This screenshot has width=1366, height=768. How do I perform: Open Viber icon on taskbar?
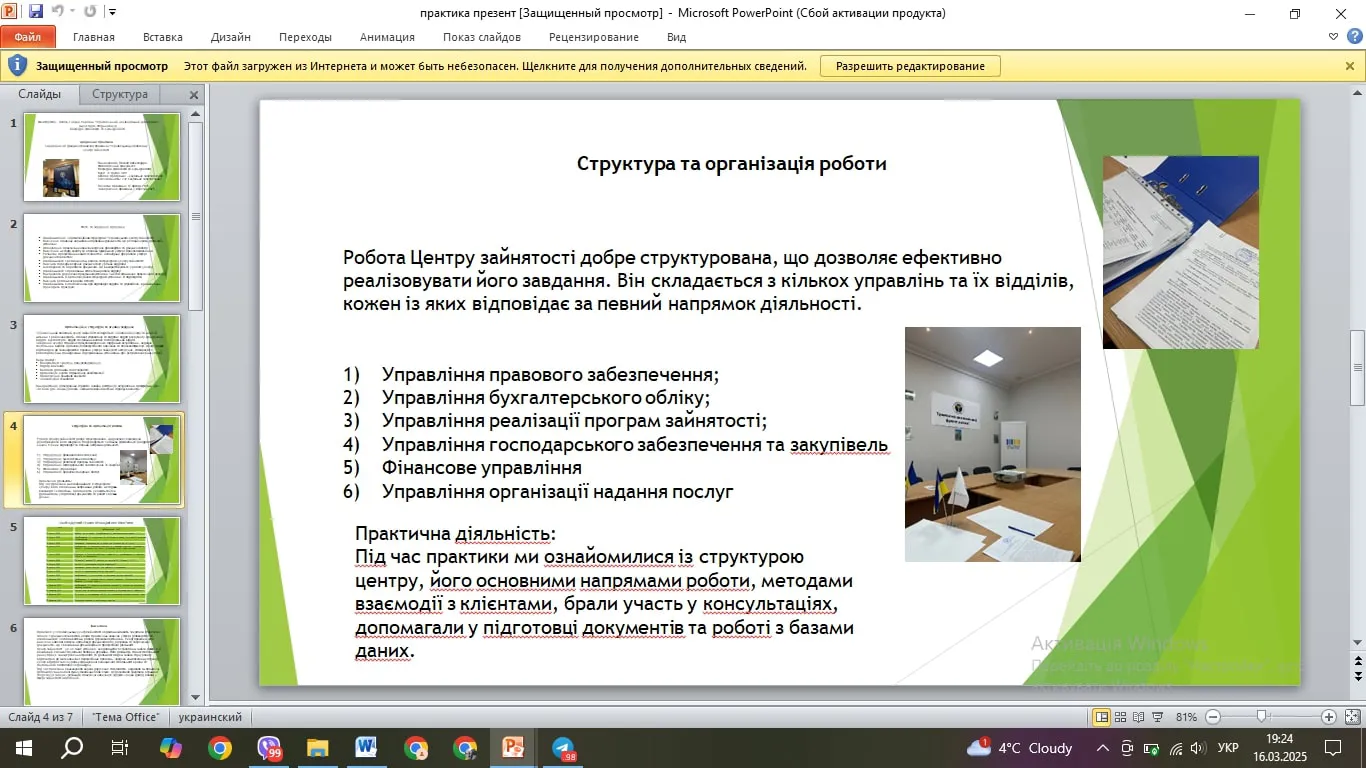[x=269, y=747]
